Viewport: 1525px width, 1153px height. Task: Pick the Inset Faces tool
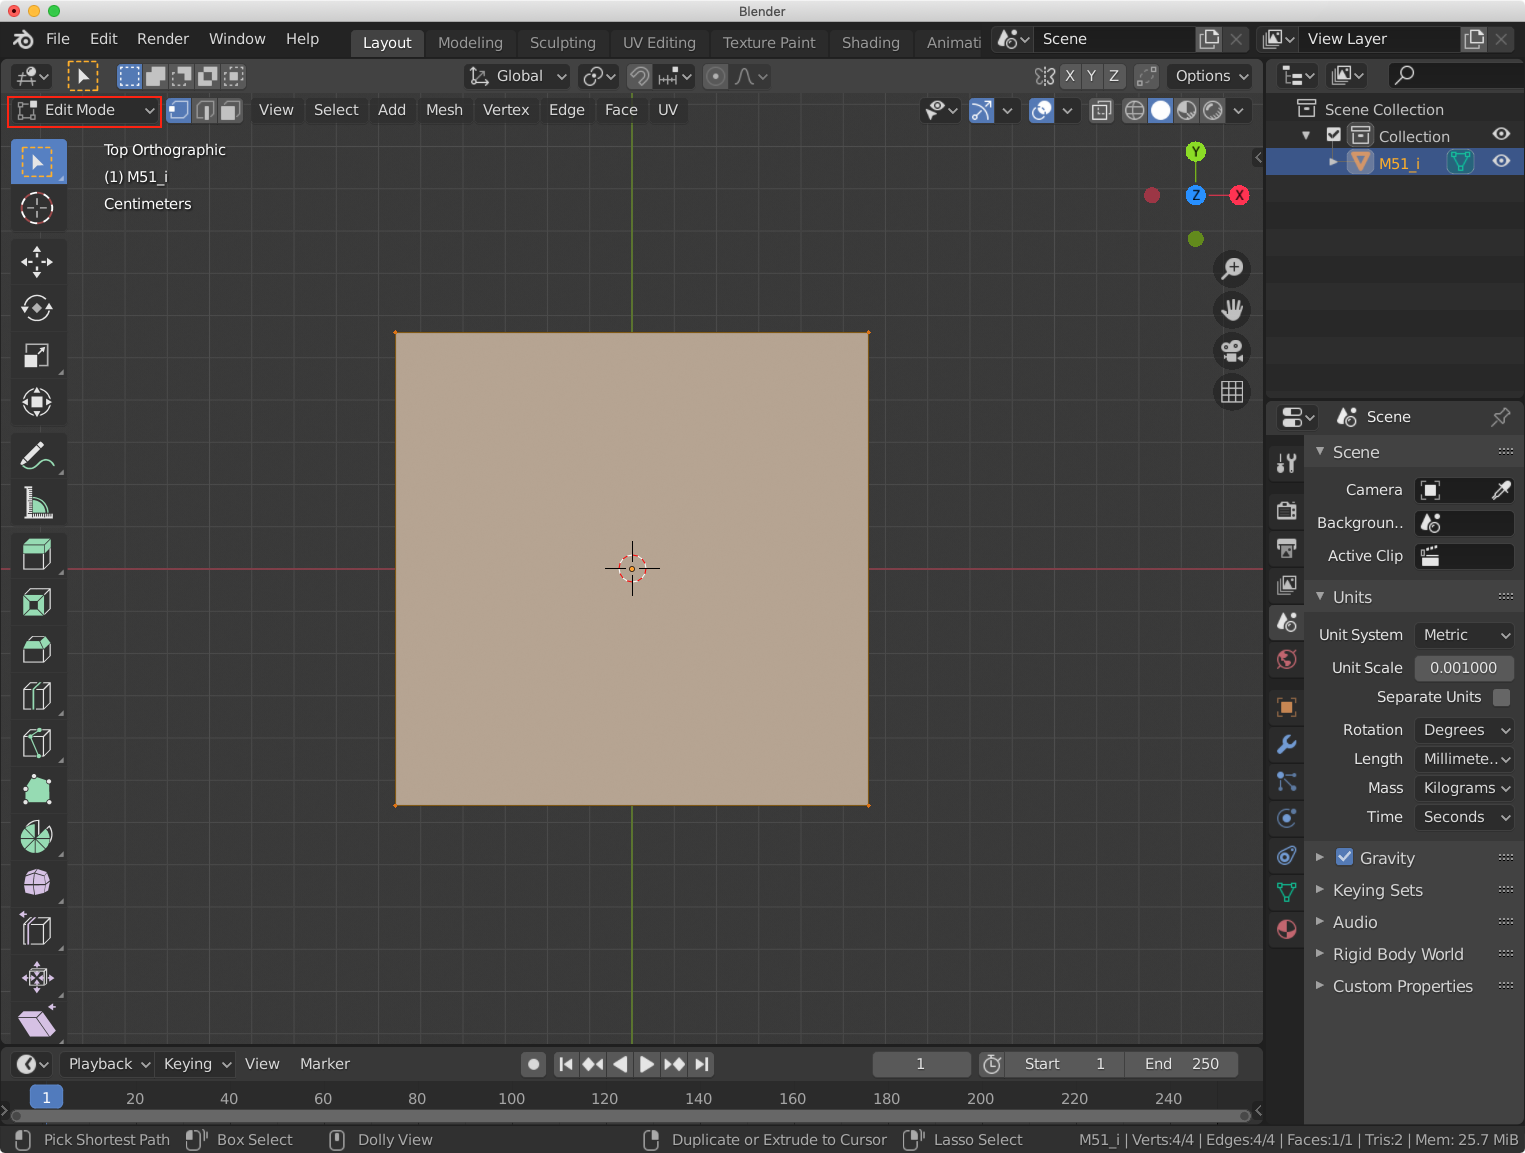click(x=37, y=601)
